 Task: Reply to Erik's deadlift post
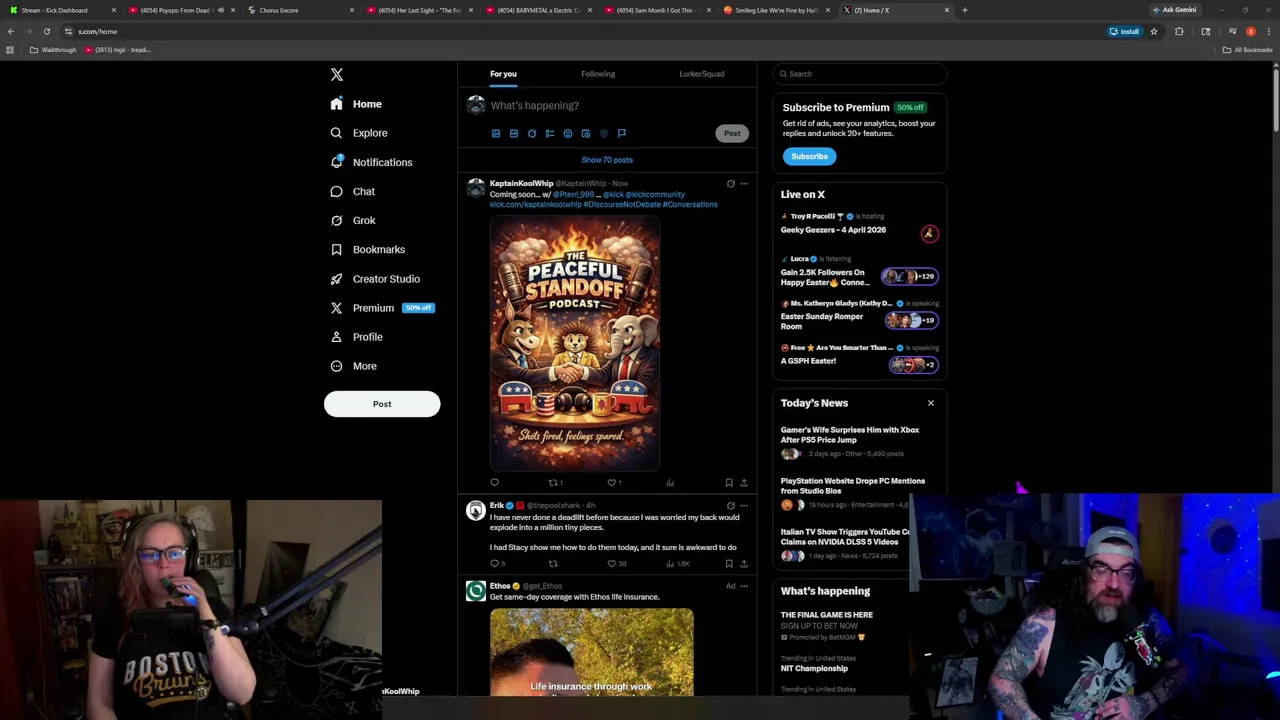click(x=496, y=564)
